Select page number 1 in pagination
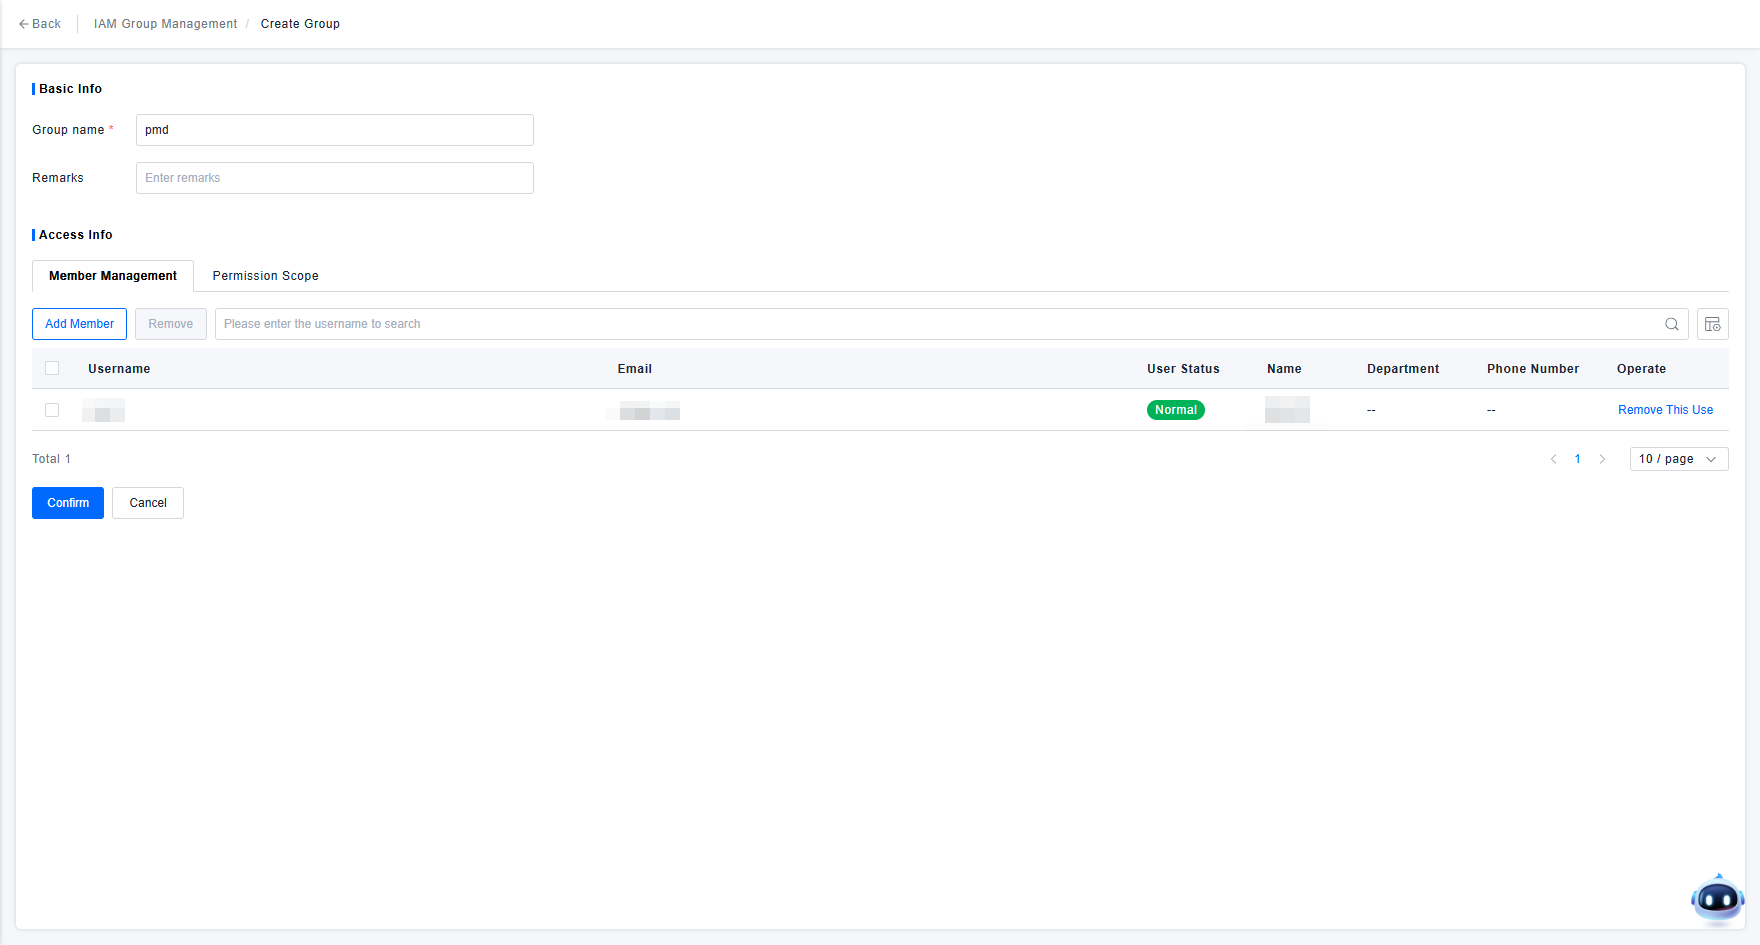Image resolution: width=1760 pixels, height=945 pixels. [1578, 459]
